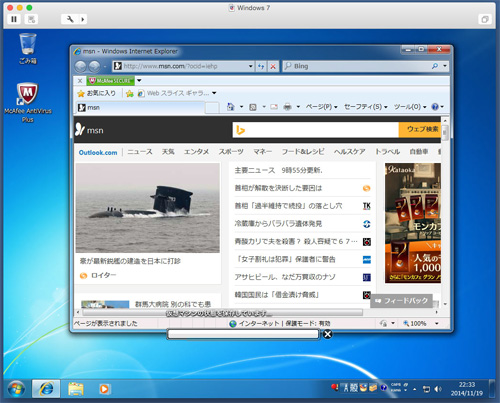Go back with IE back arrow button
500x403 pixels.
tap(81, 66)
